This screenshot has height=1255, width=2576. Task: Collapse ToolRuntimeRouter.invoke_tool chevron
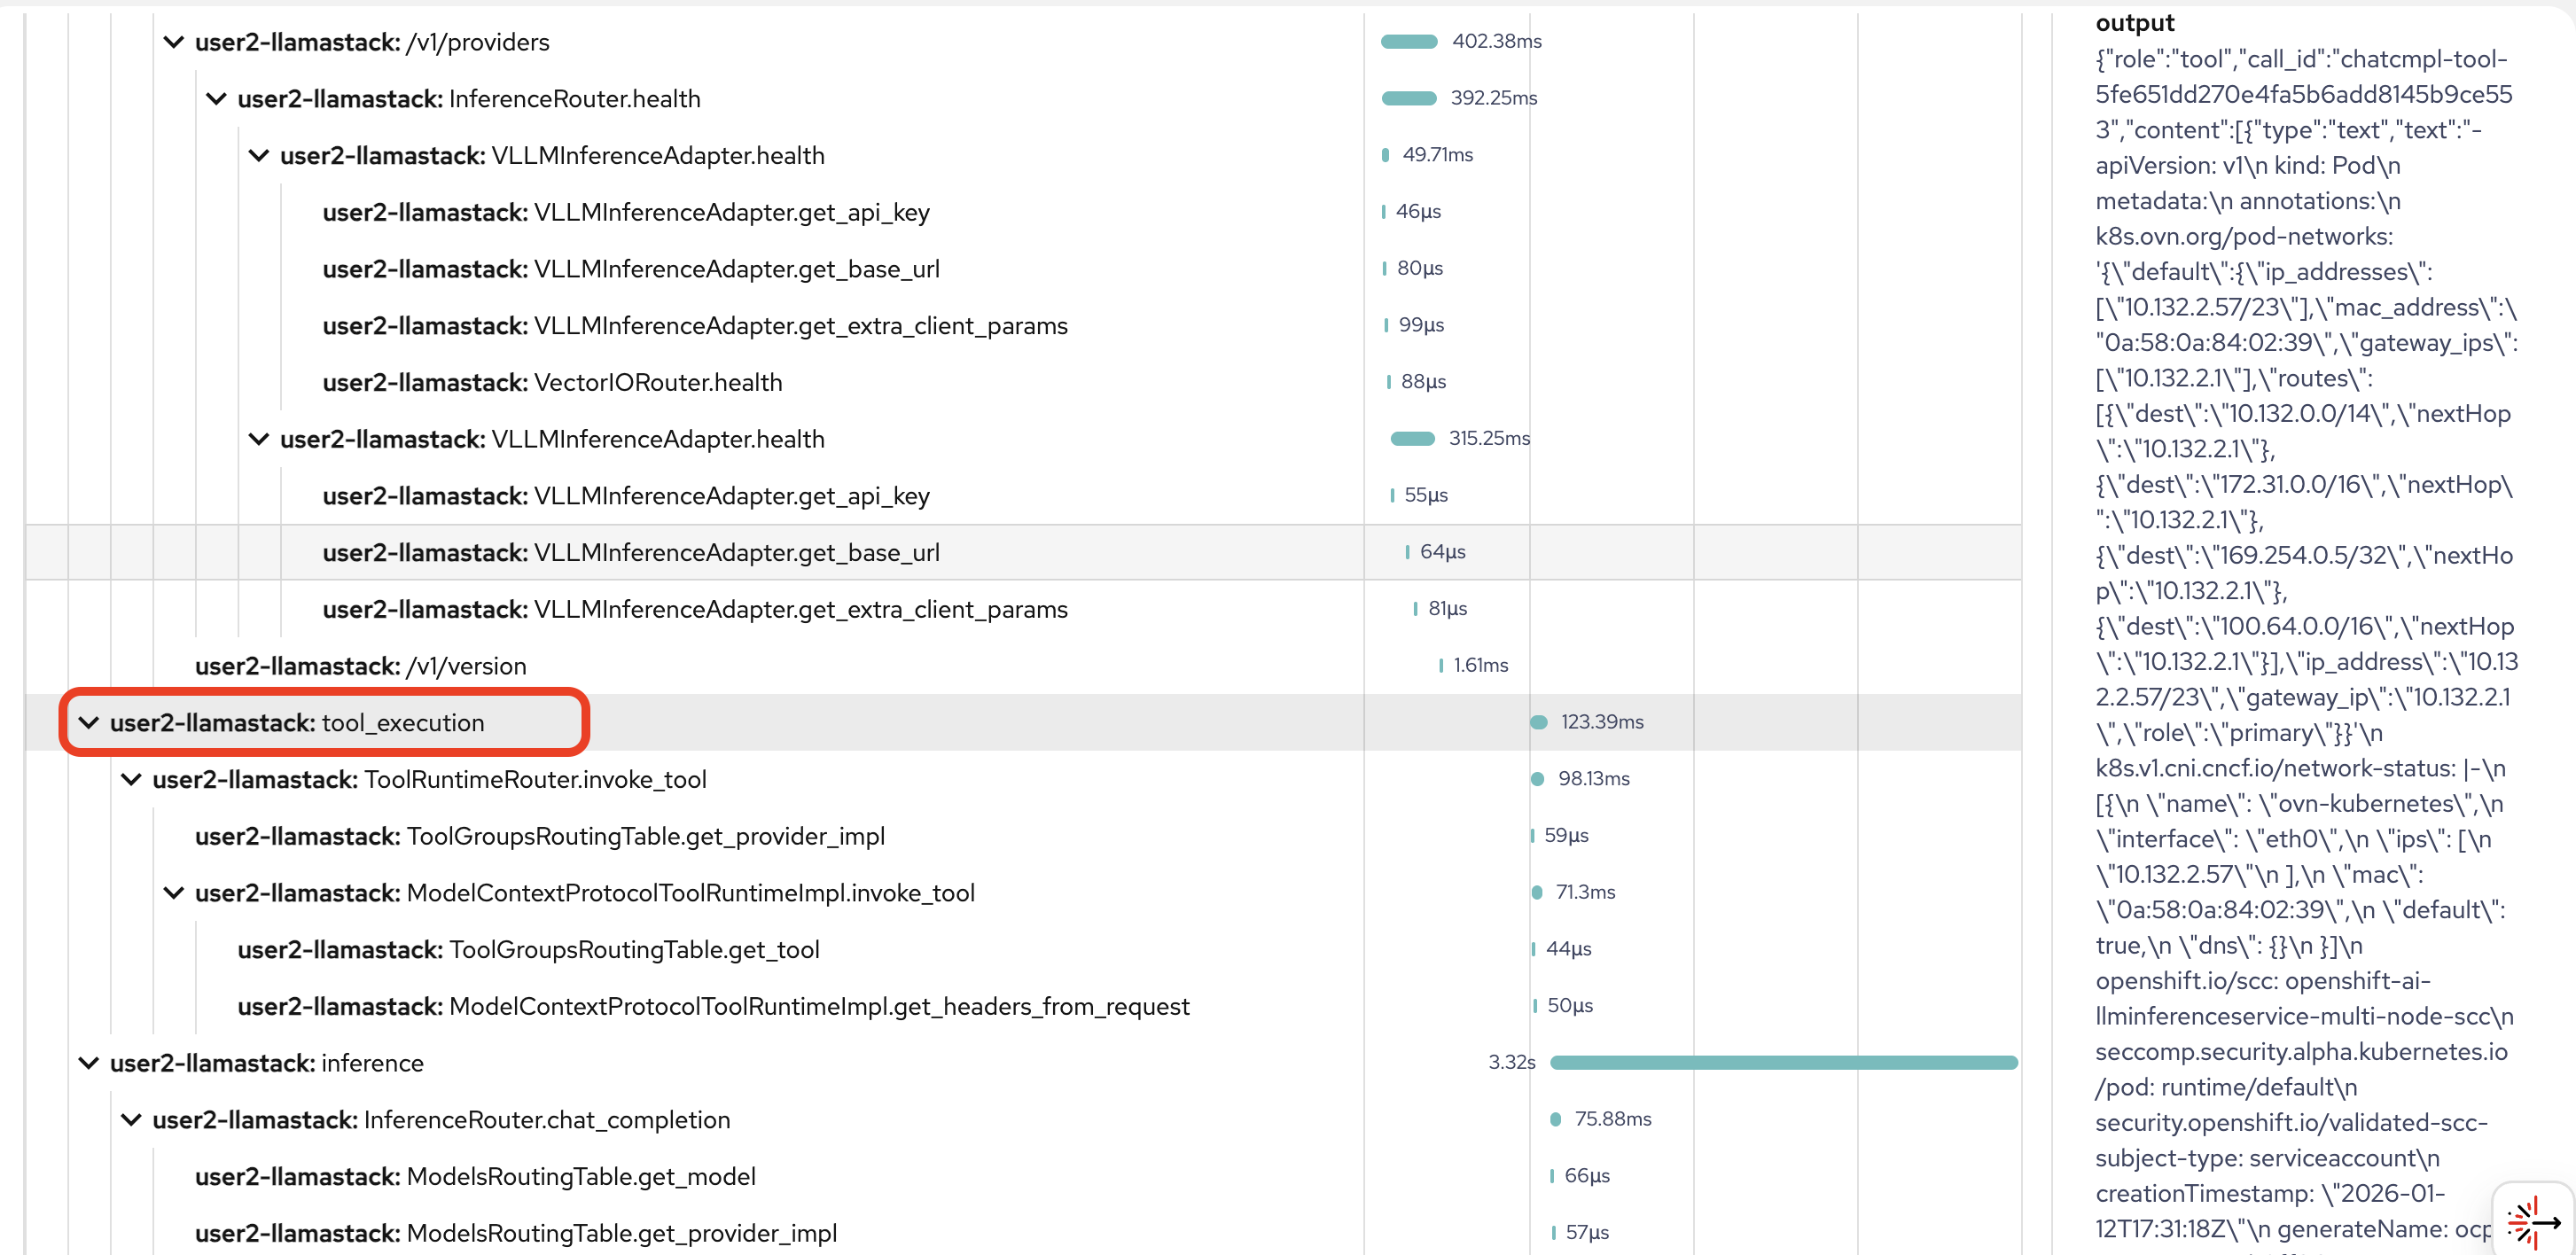(x=131, y=780)
